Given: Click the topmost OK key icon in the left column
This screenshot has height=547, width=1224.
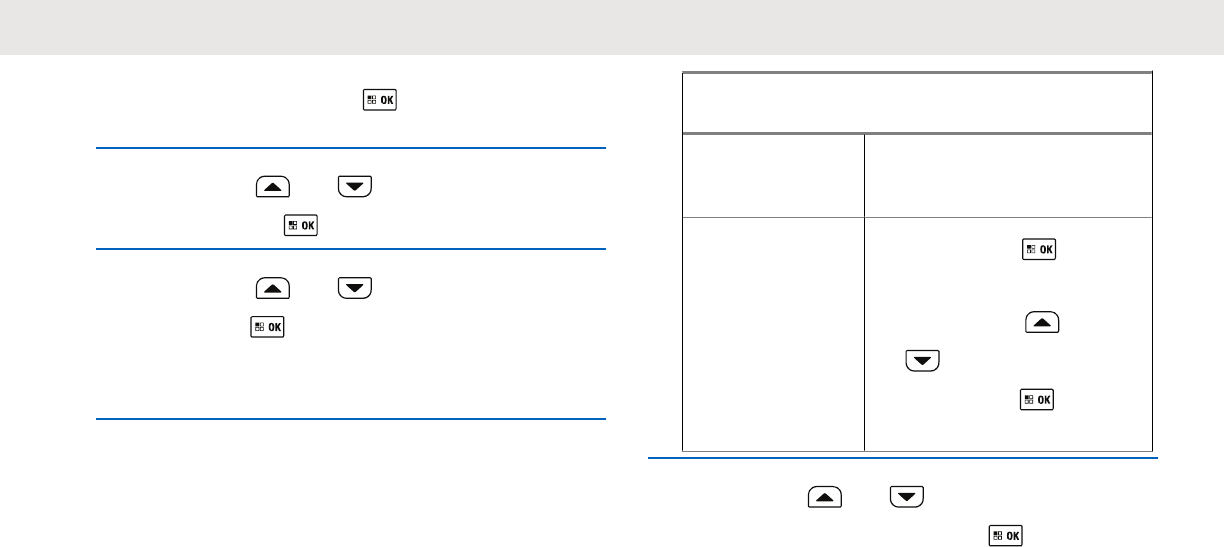Looking at the screenshot, I should 381,101.
